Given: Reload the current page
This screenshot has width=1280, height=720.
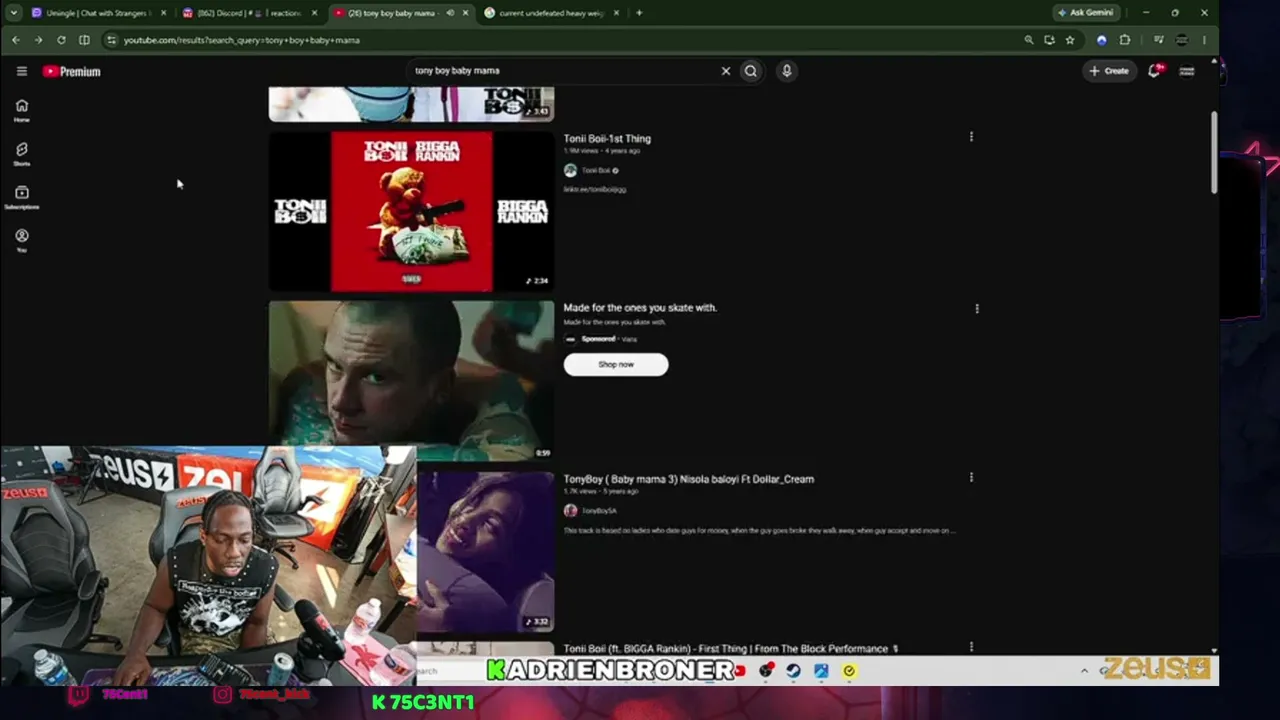Looking at the screenshot, I should (x=61, y=40).
